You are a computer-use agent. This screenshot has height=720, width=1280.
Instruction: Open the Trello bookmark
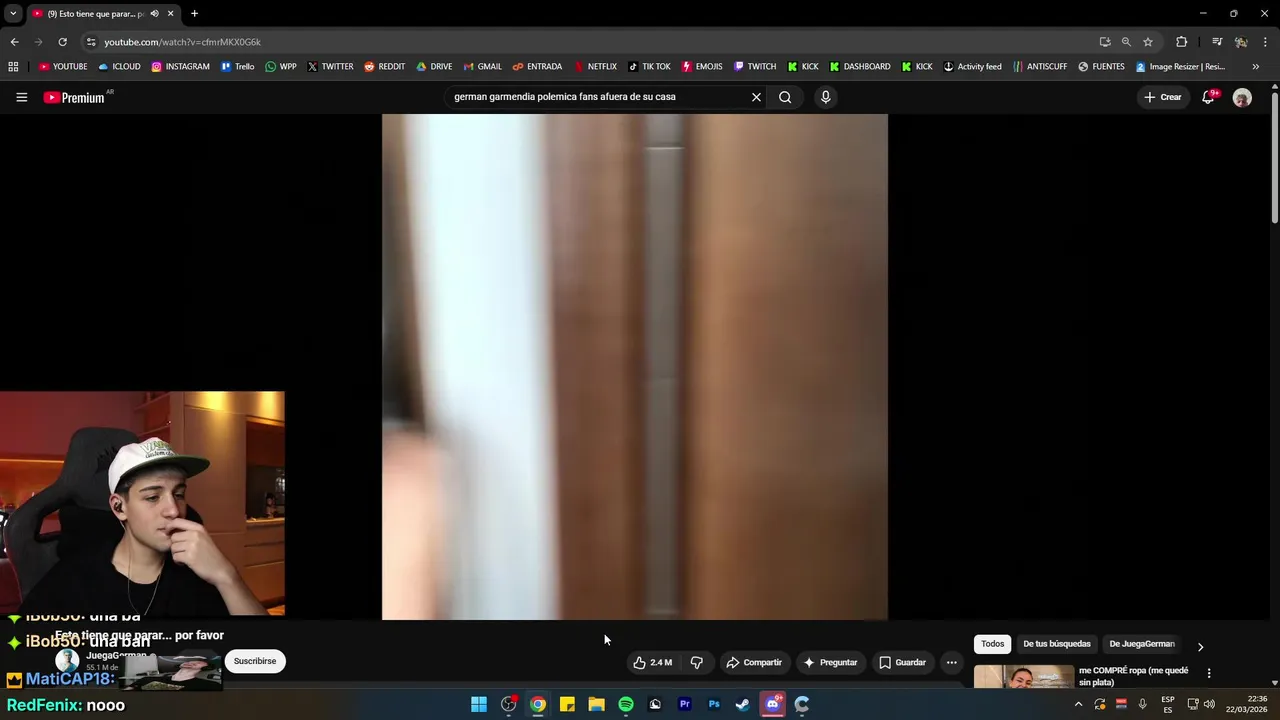(x=237, y=67)
